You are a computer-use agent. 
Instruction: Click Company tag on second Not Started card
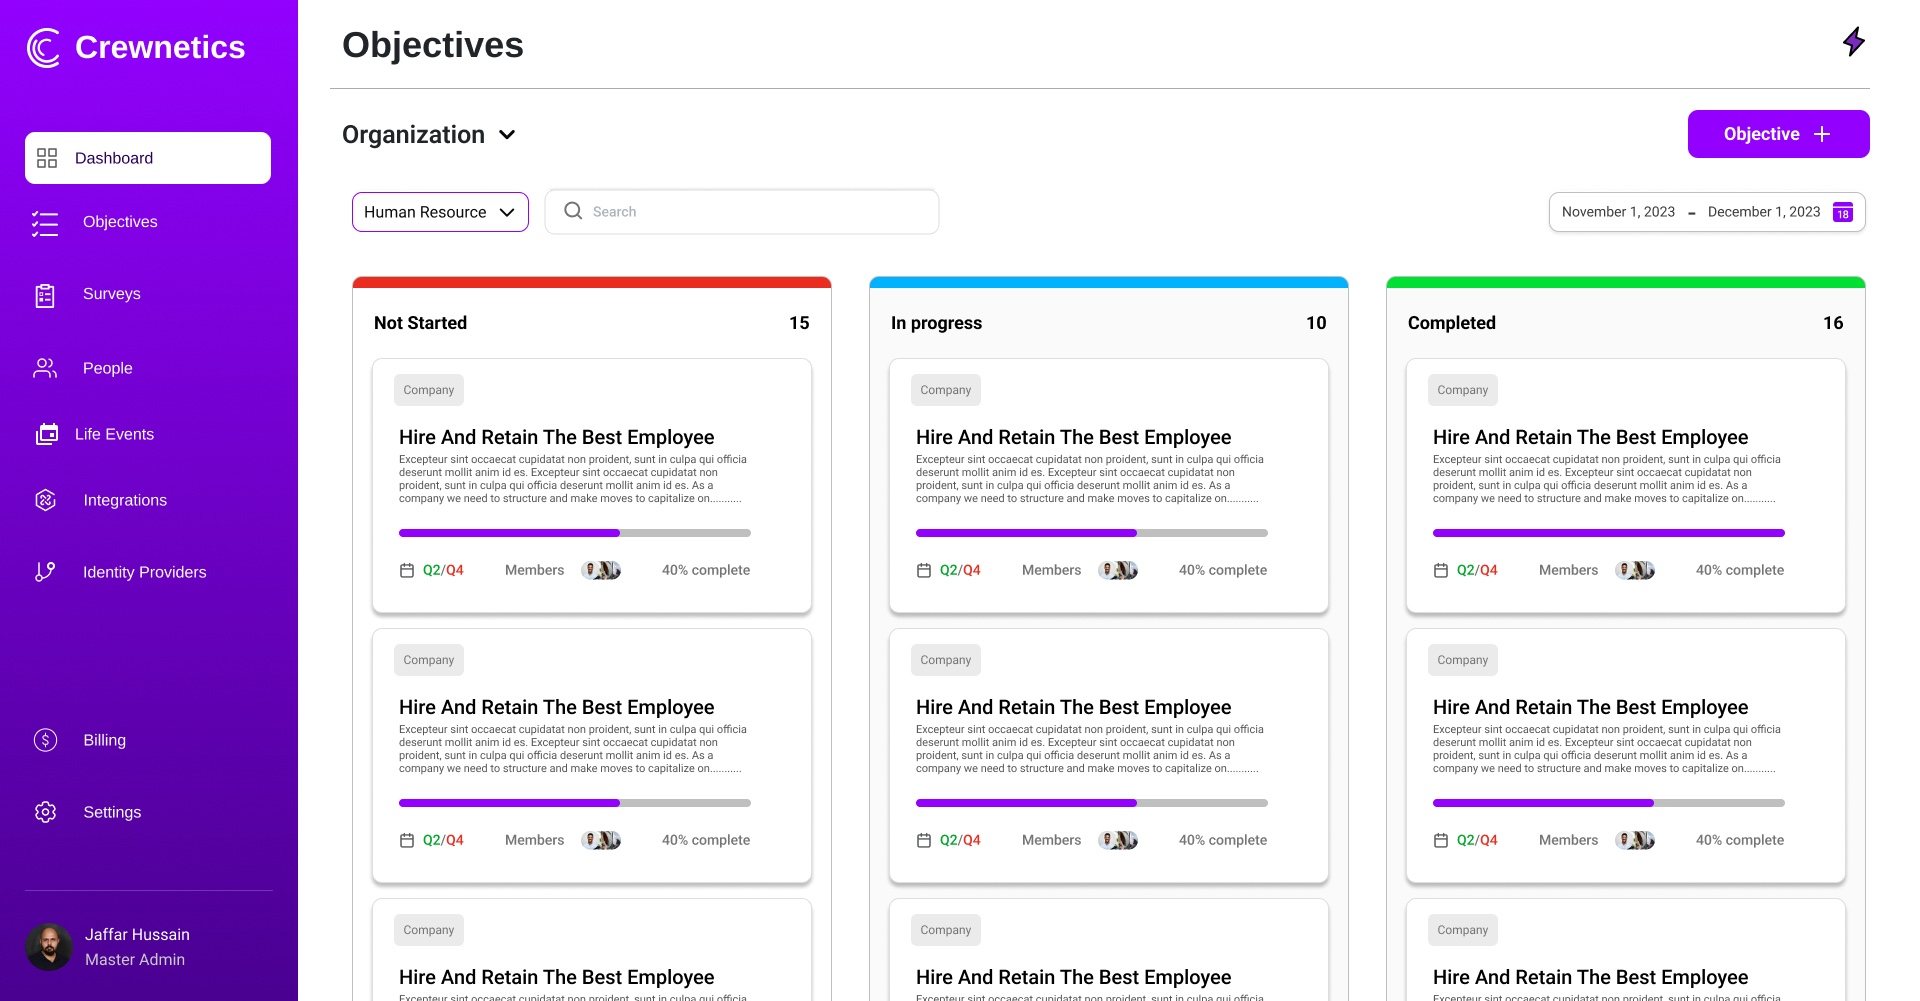click(x=429, y=660)
